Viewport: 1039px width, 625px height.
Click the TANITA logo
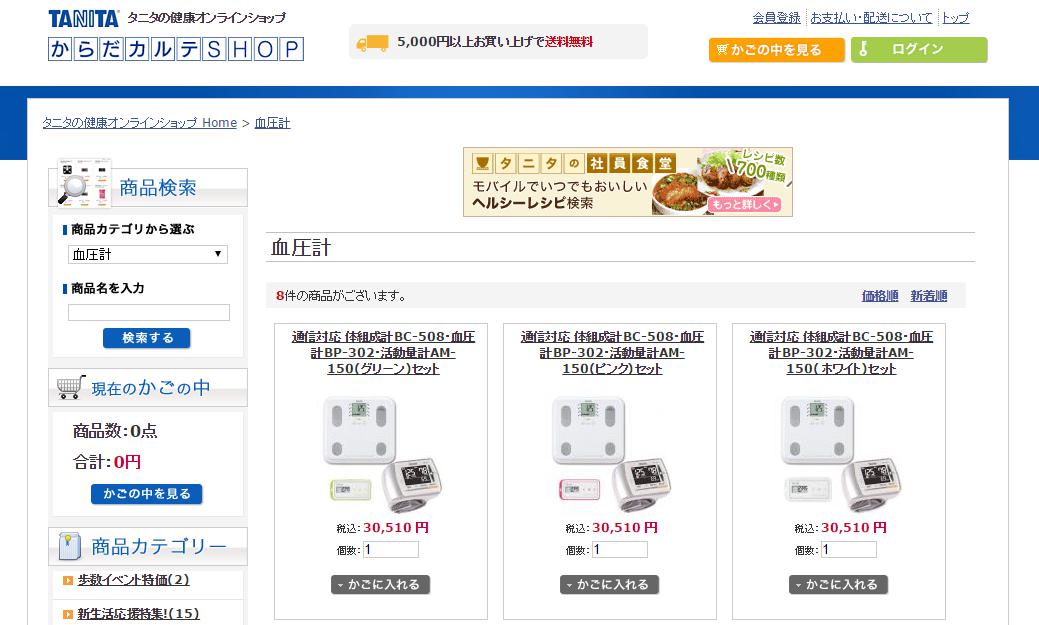click(x=83, y=18)
